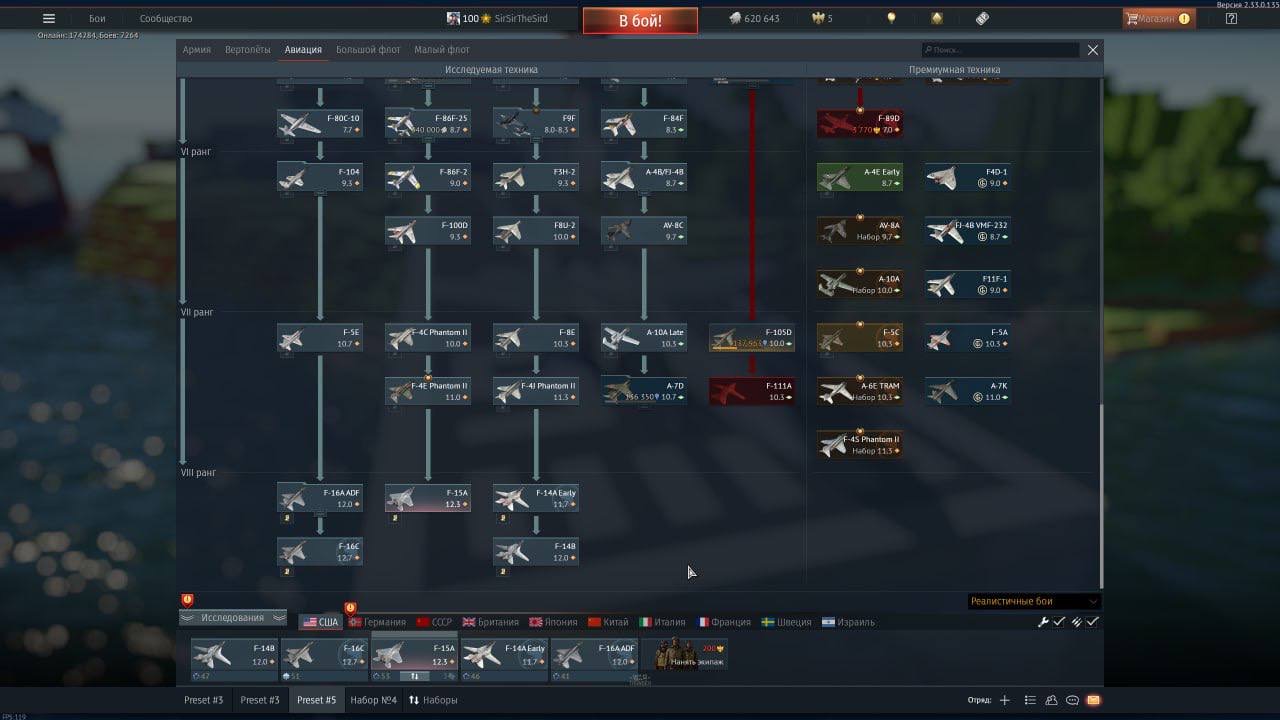Select the F-14A Early crew slot
Image resolution: width=1280 pixels, height=720 pixels.
pyautogui.click(x=504, y=659)
